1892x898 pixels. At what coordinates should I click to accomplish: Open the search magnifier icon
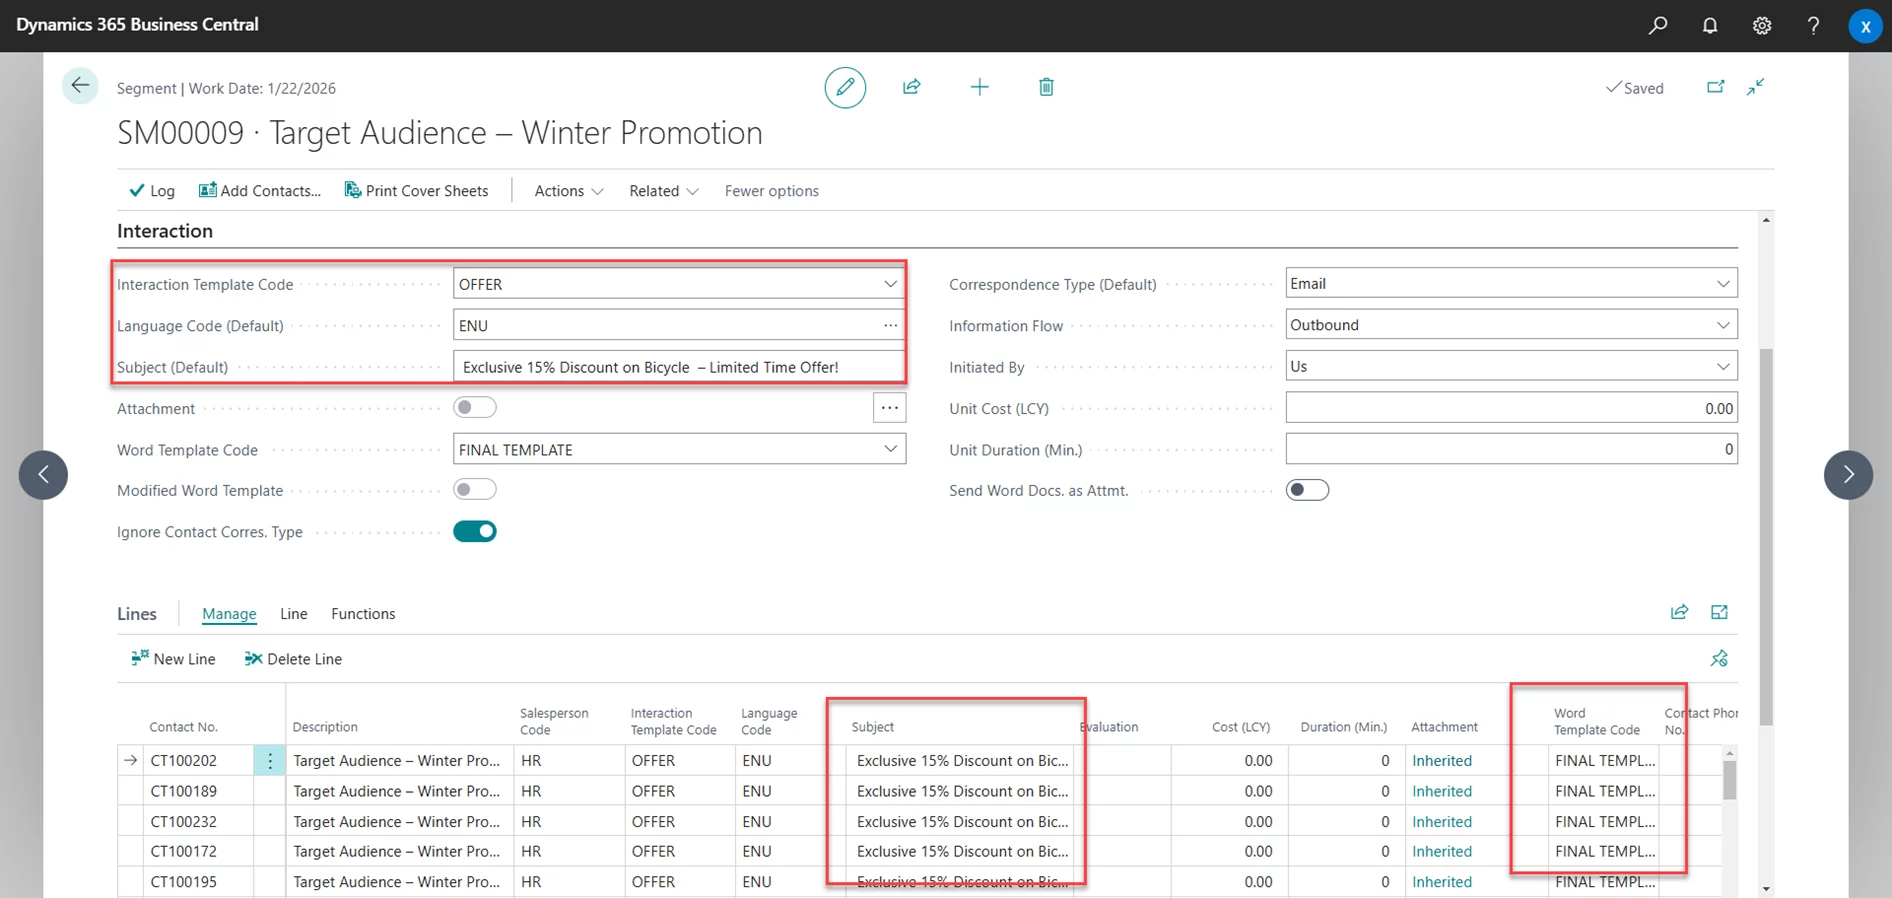pyautogui.click(x=1658, y=25)
